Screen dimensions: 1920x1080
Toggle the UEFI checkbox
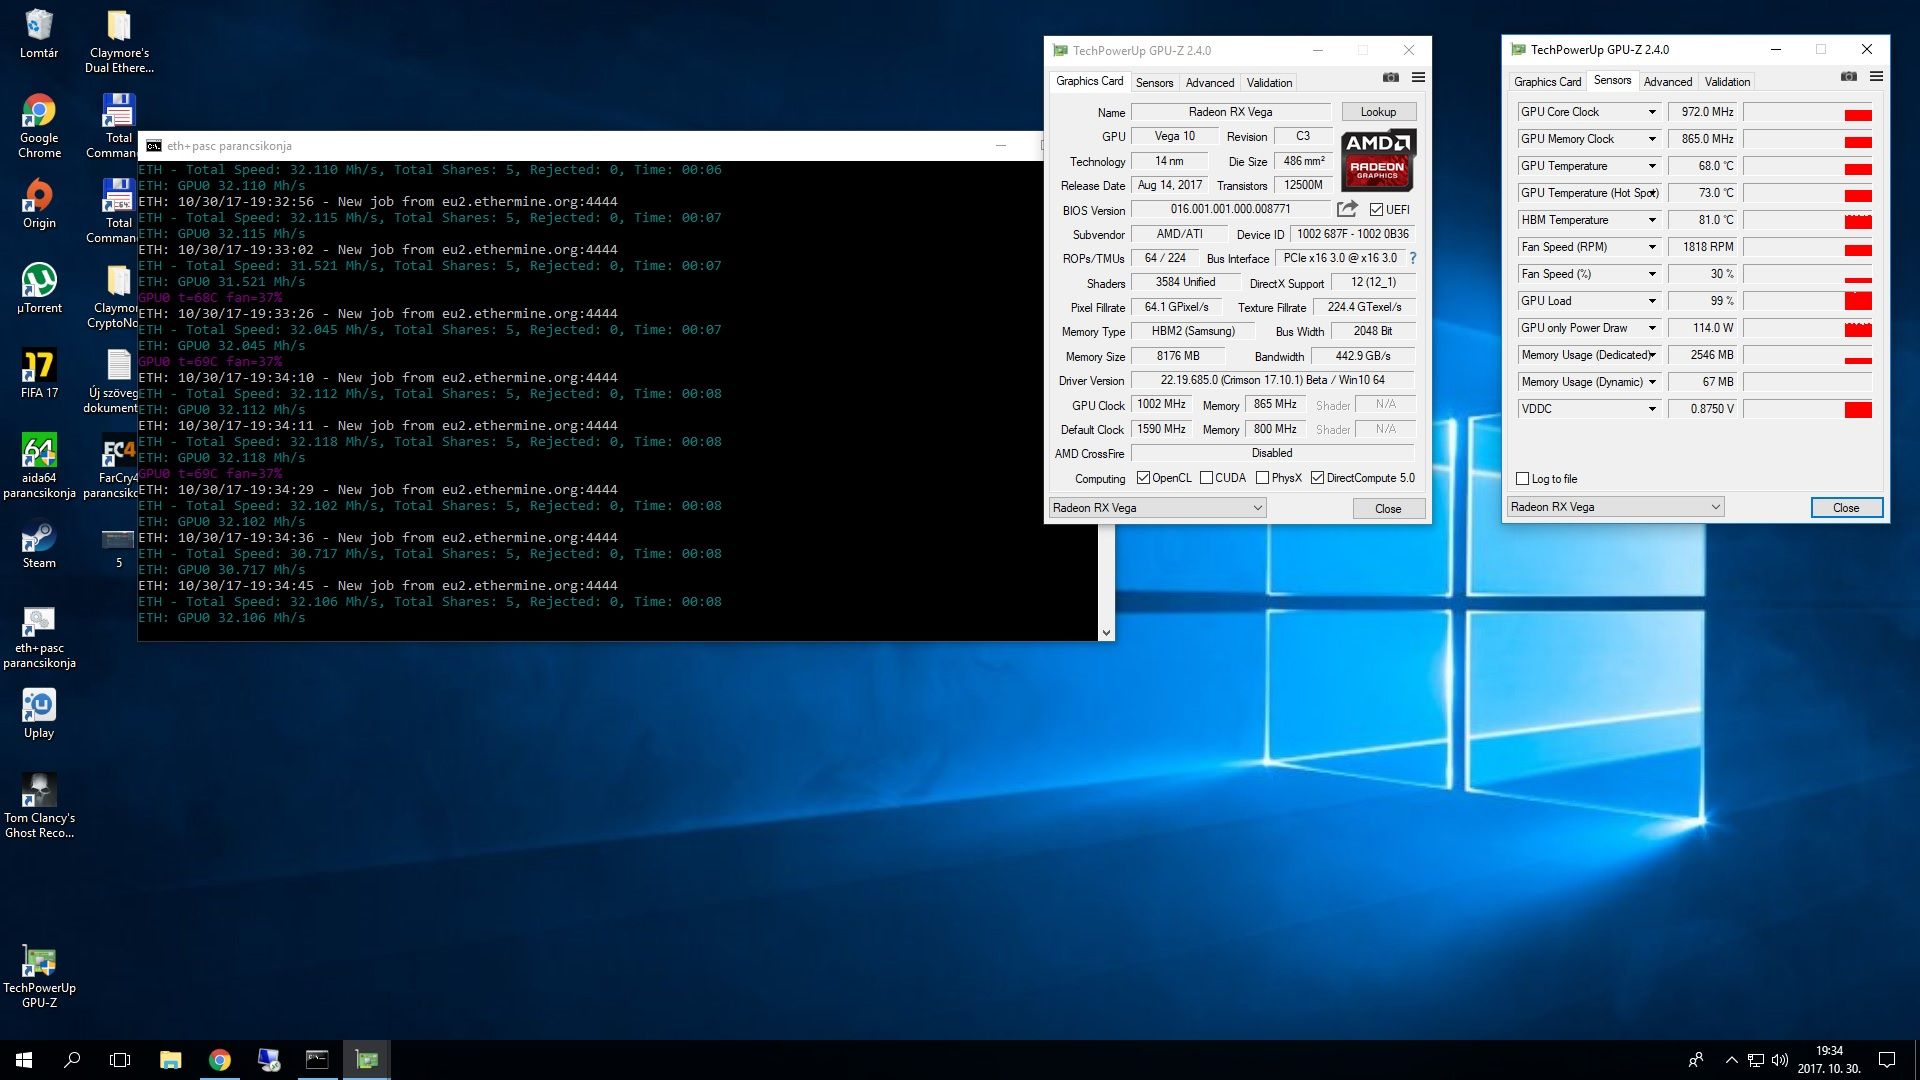(x=1376, y=210)
